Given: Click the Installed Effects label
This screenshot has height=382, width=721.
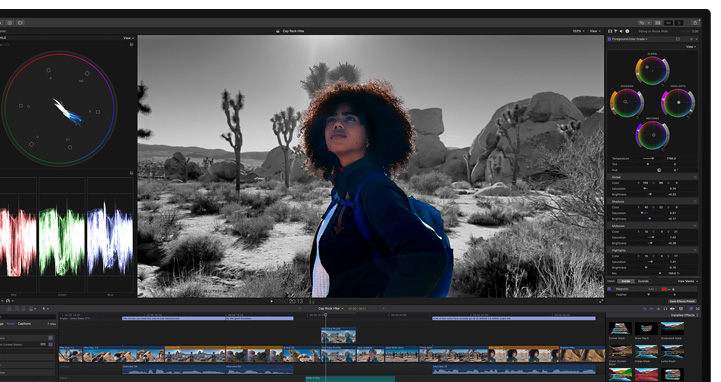Looking at the screenshot, I should (x=682, y=315).
